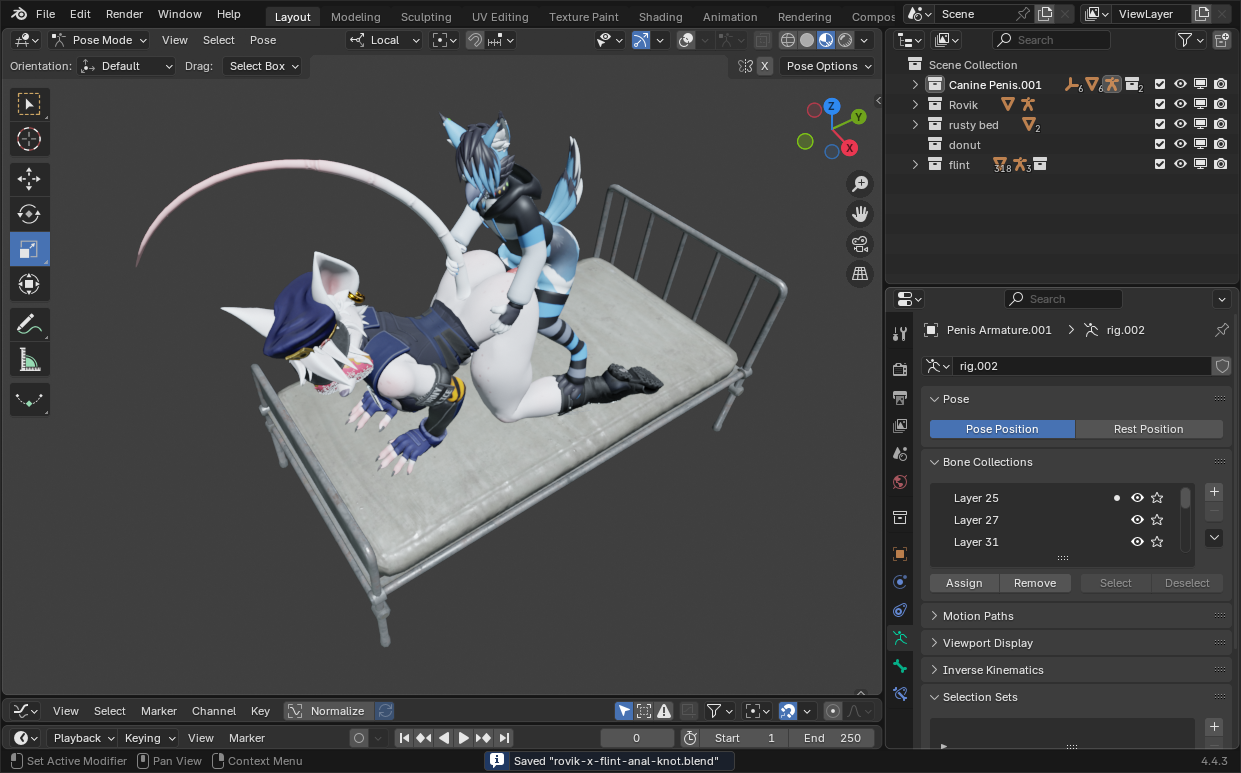Click Remove under Bone Collections
Screen dimensions: 1241x773
coord(1035,583)
